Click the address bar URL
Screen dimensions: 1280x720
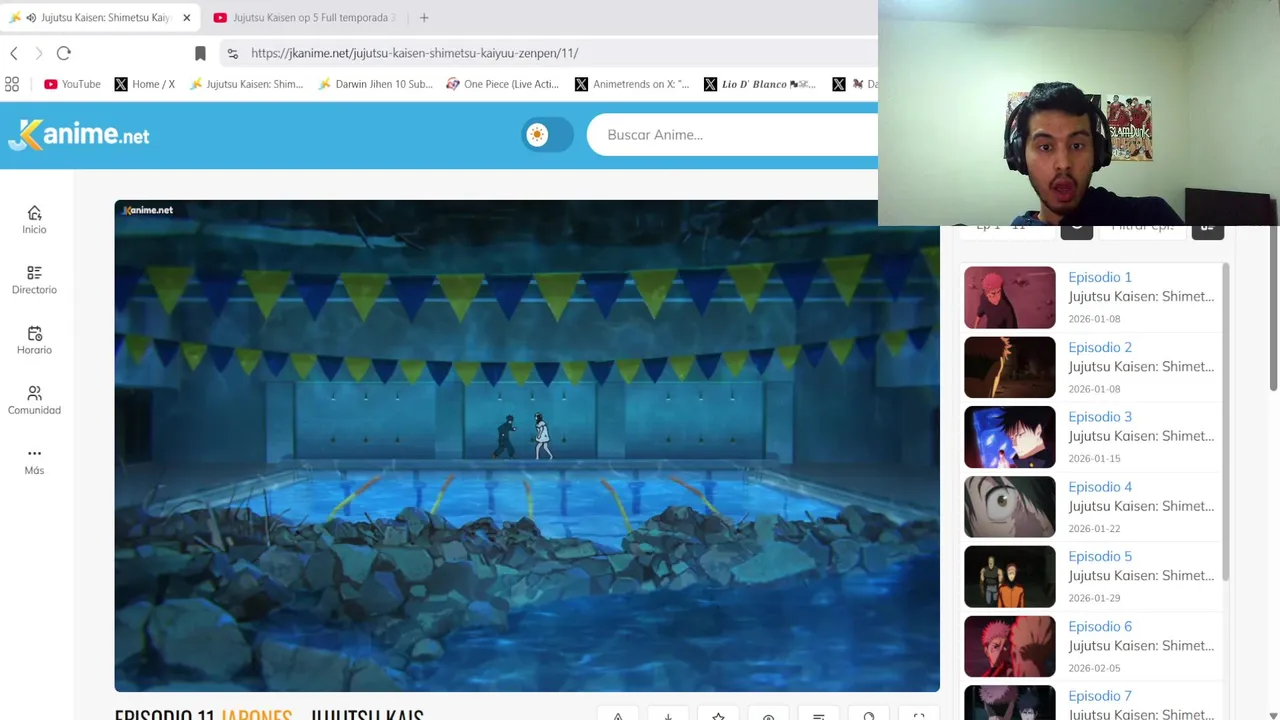pyautogui.click(x=414, y=53)
